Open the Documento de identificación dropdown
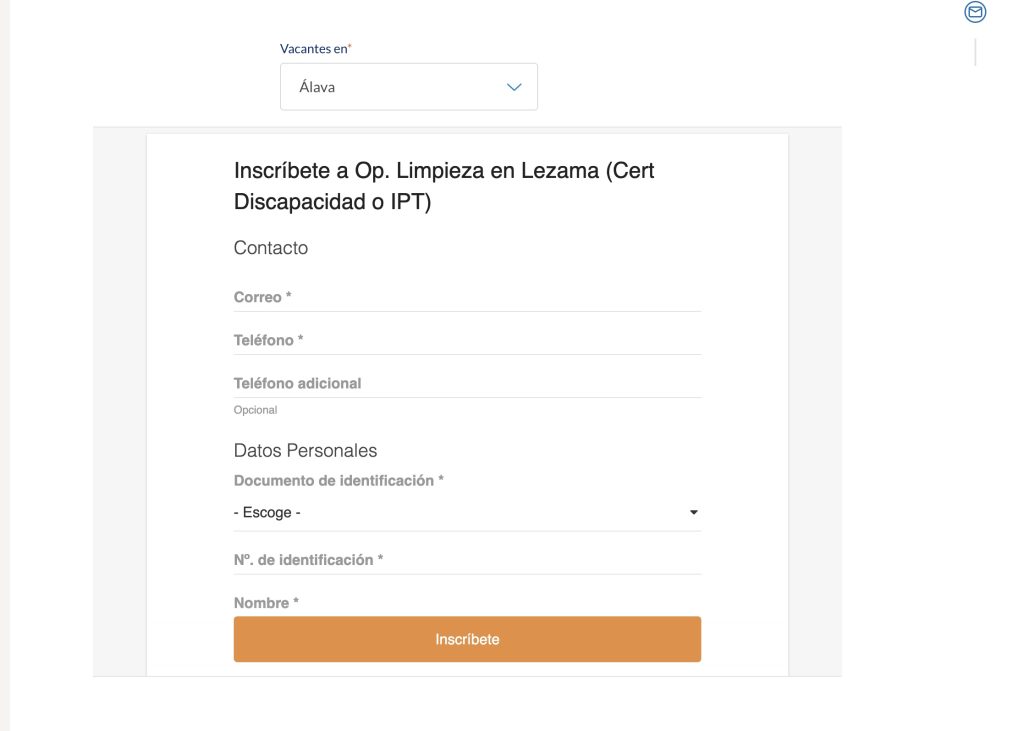Image resolution: width=1024 pixels, height=731 pixels. tap(467, 513)
